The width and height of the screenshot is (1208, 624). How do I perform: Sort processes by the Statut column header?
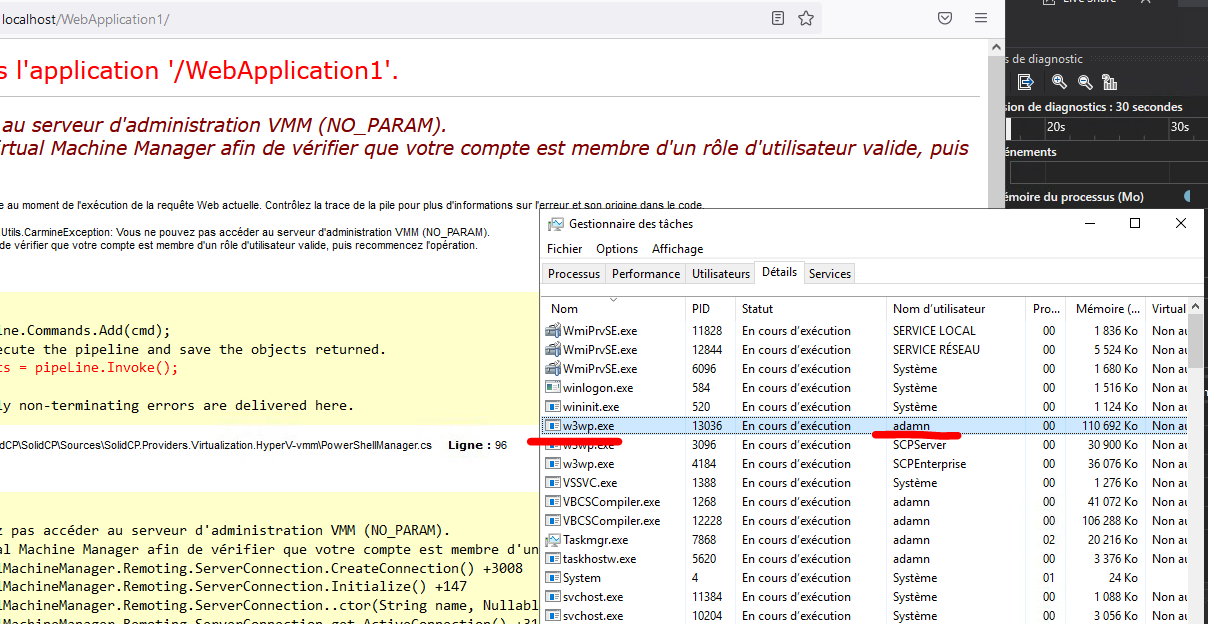pyautogui.click(x=811, y=308)
